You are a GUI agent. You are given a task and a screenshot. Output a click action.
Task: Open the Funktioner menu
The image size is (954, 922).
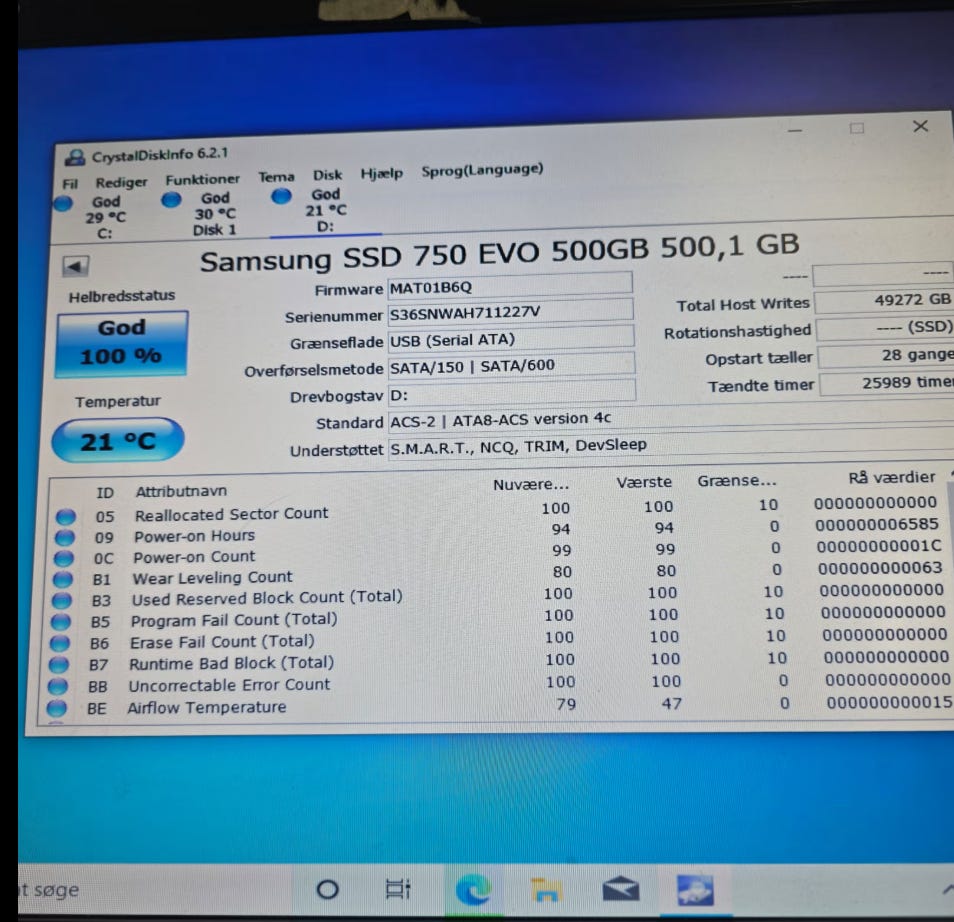(x=203, y=179)
